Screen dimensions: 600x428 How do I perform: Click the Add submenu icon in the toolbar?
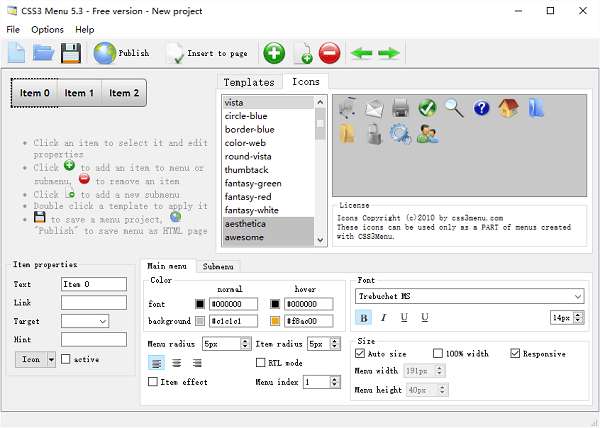pos(303,54)
